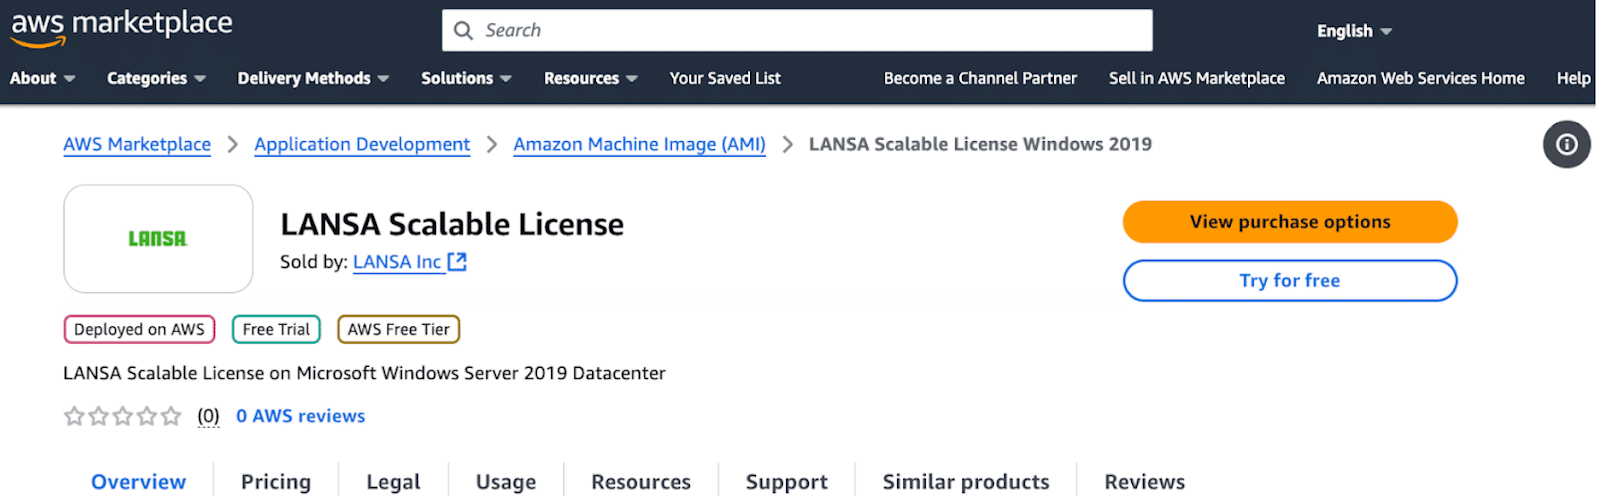
Task: Click the Deployed on AWS badge
Action: pyautogui.click(x=139, y=329)
